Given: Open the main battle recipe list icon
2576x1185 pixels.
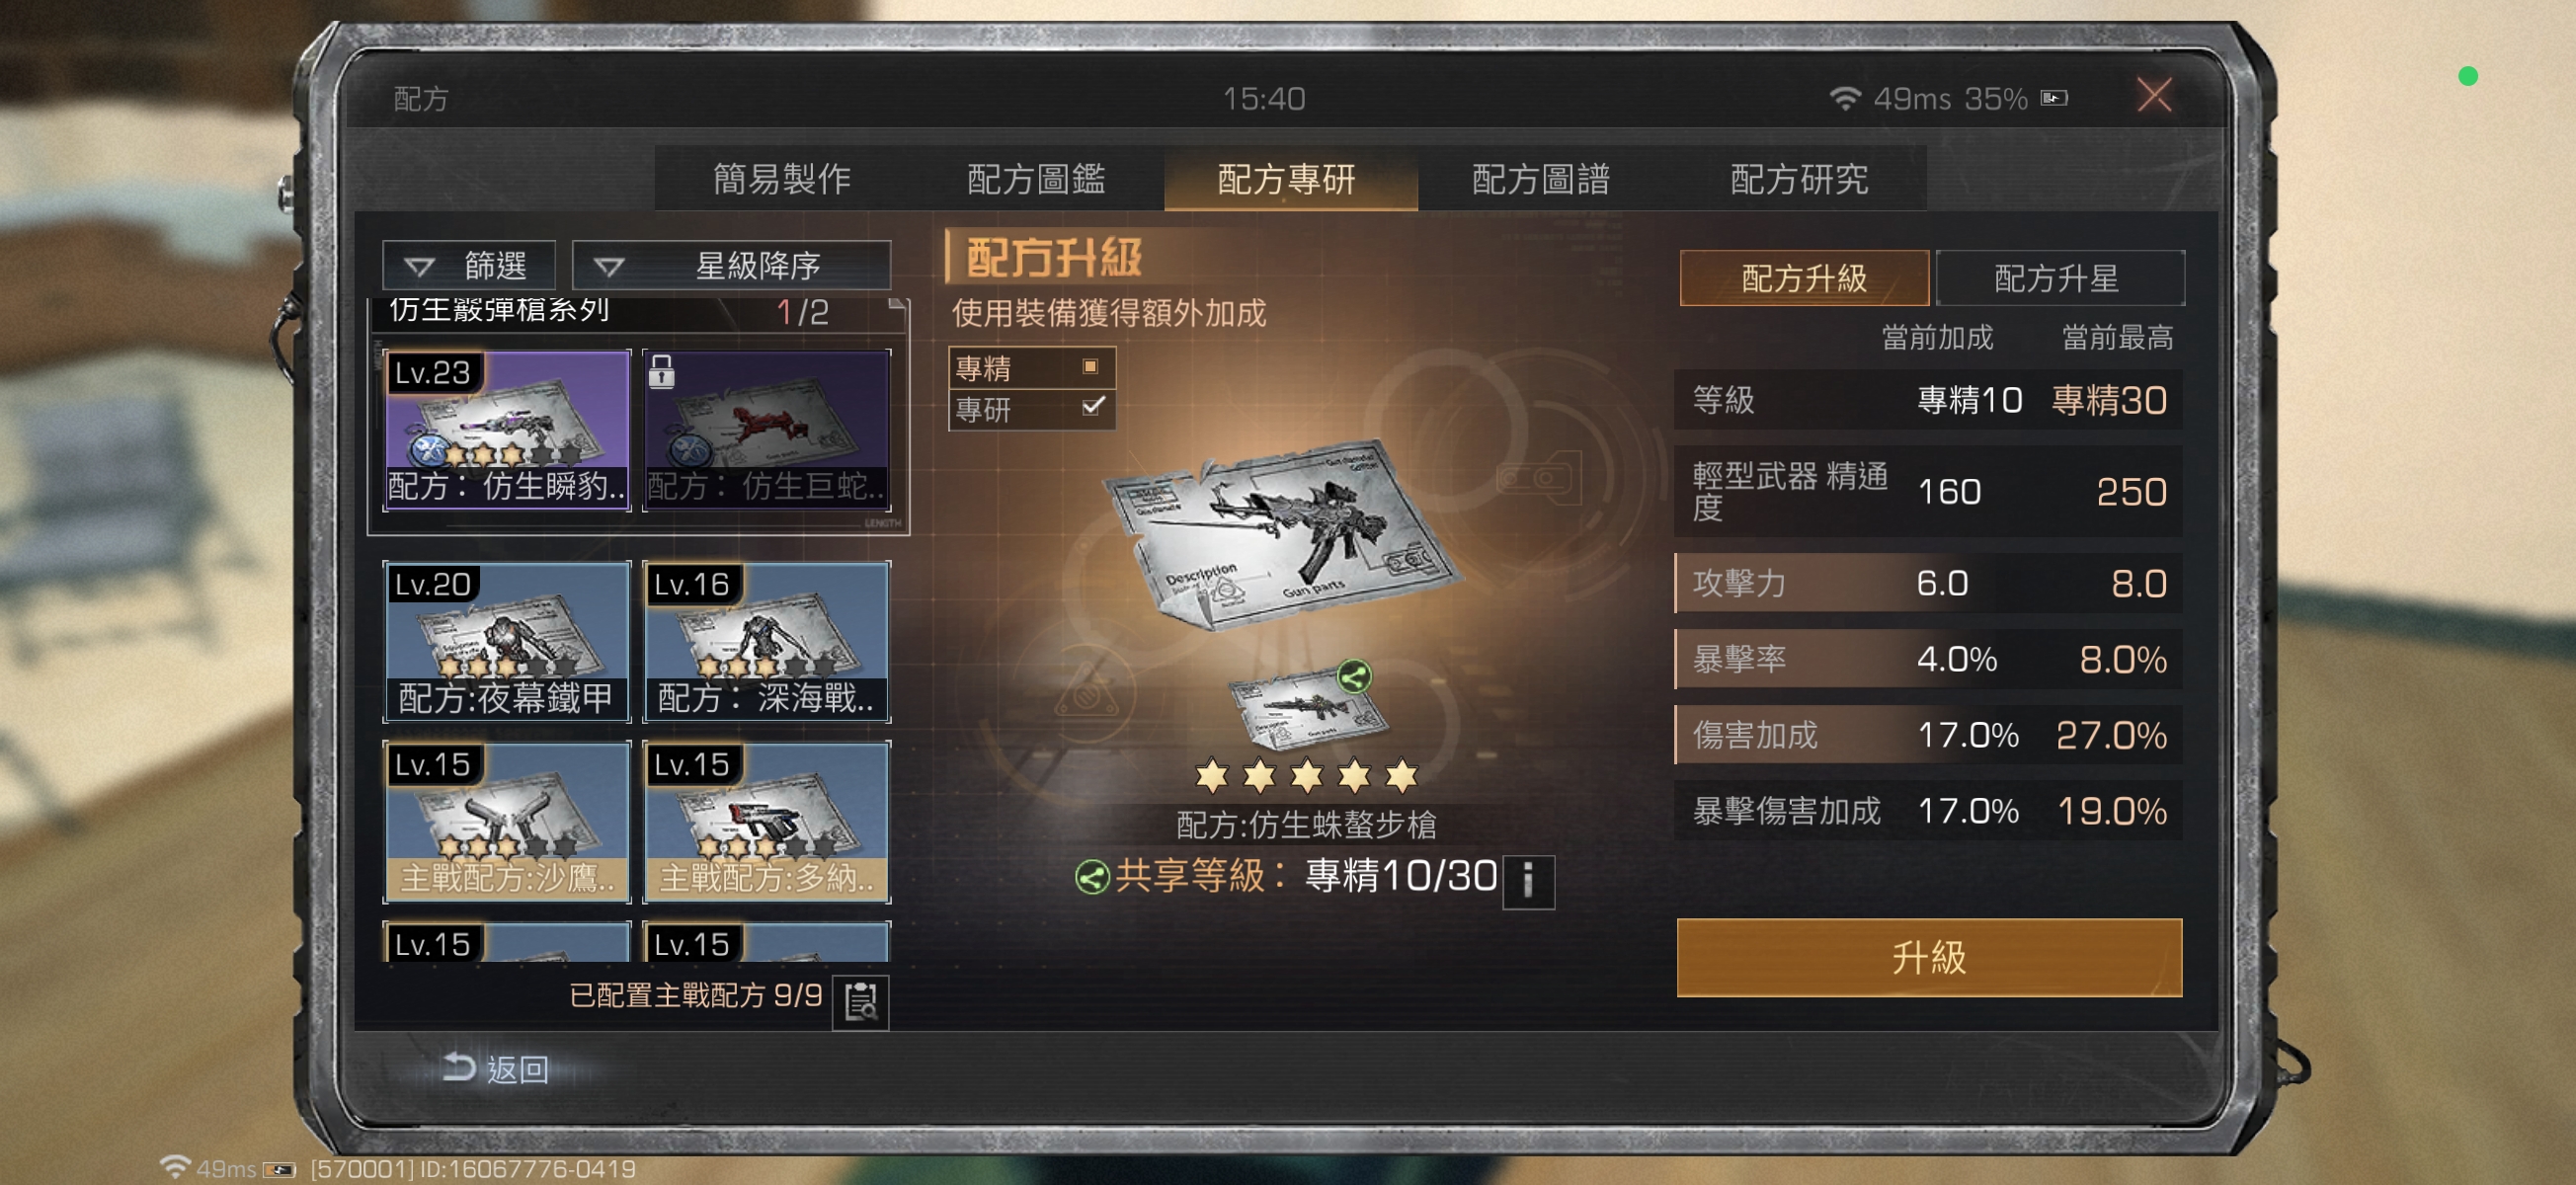Looking at the screenshot, I should tap(860, 1000).
